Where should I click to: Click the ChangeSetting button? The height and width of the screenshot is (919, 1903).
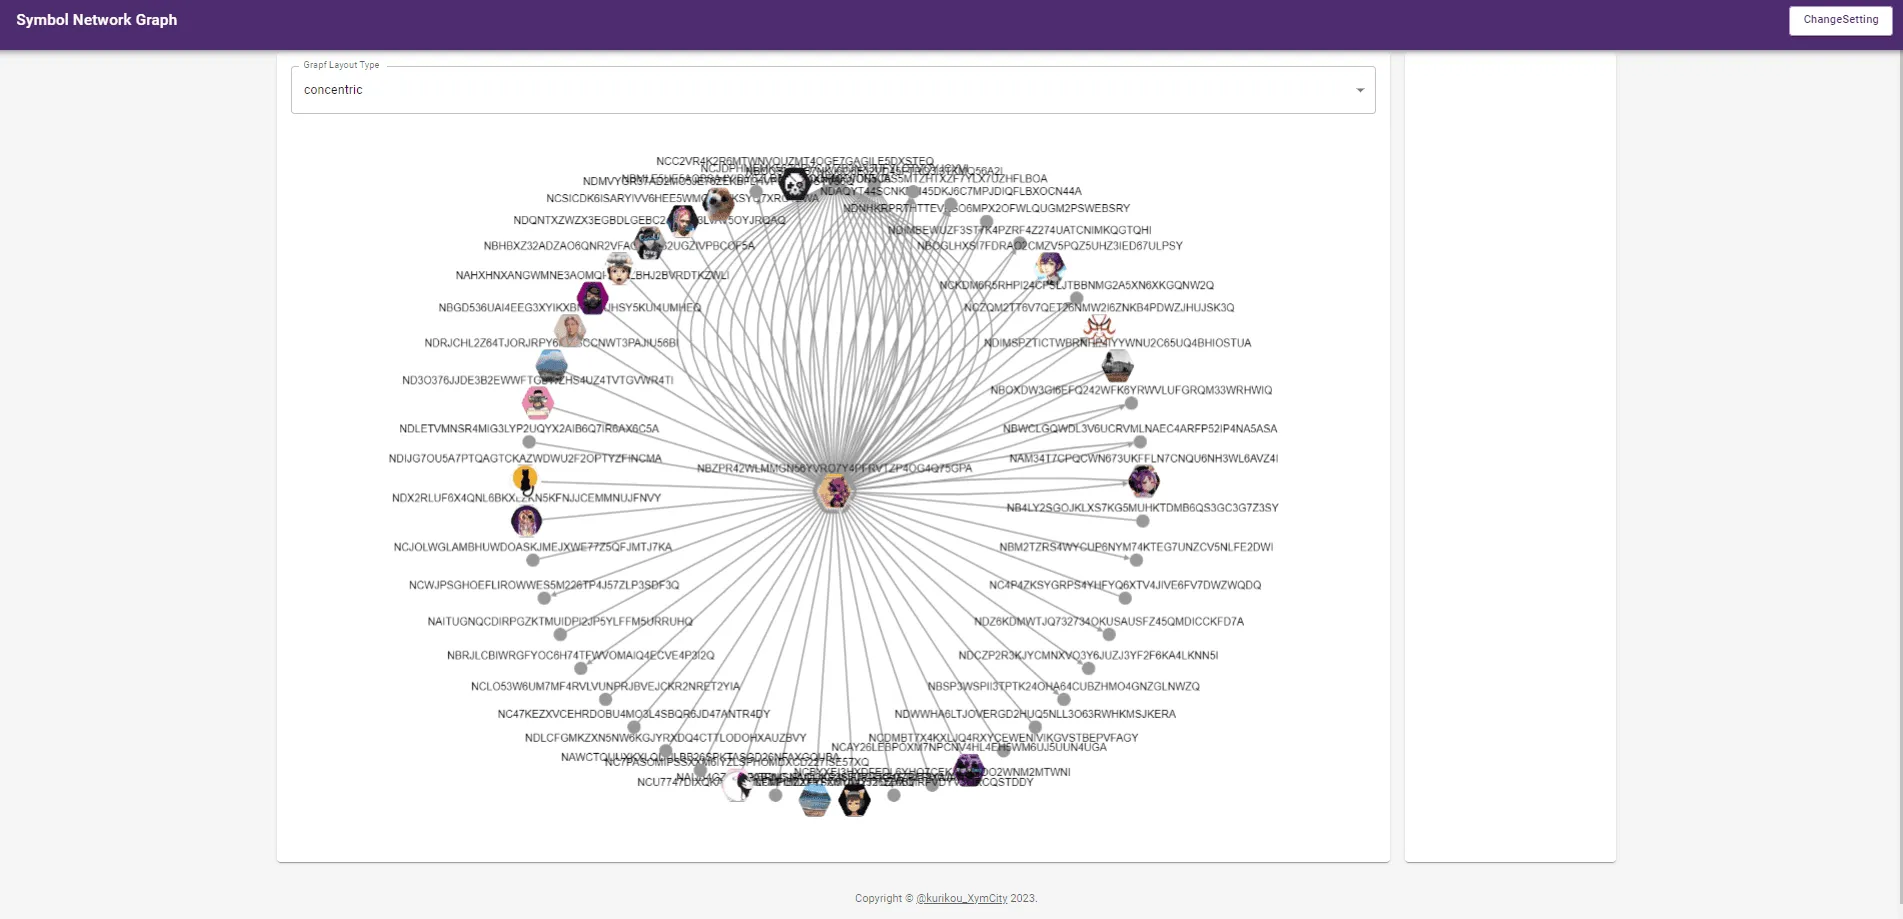pyautogui.click(x=1840, y=20)
